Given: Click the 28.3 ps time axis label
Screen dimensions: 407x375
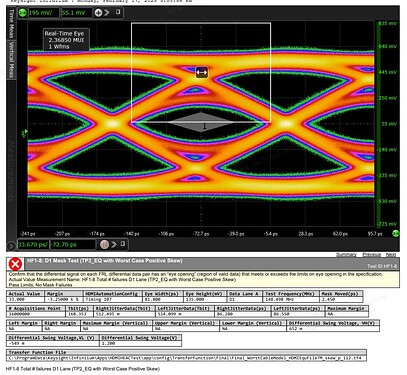Looking at the screenshot, I should pyautogui.click(x=306, y=233).
